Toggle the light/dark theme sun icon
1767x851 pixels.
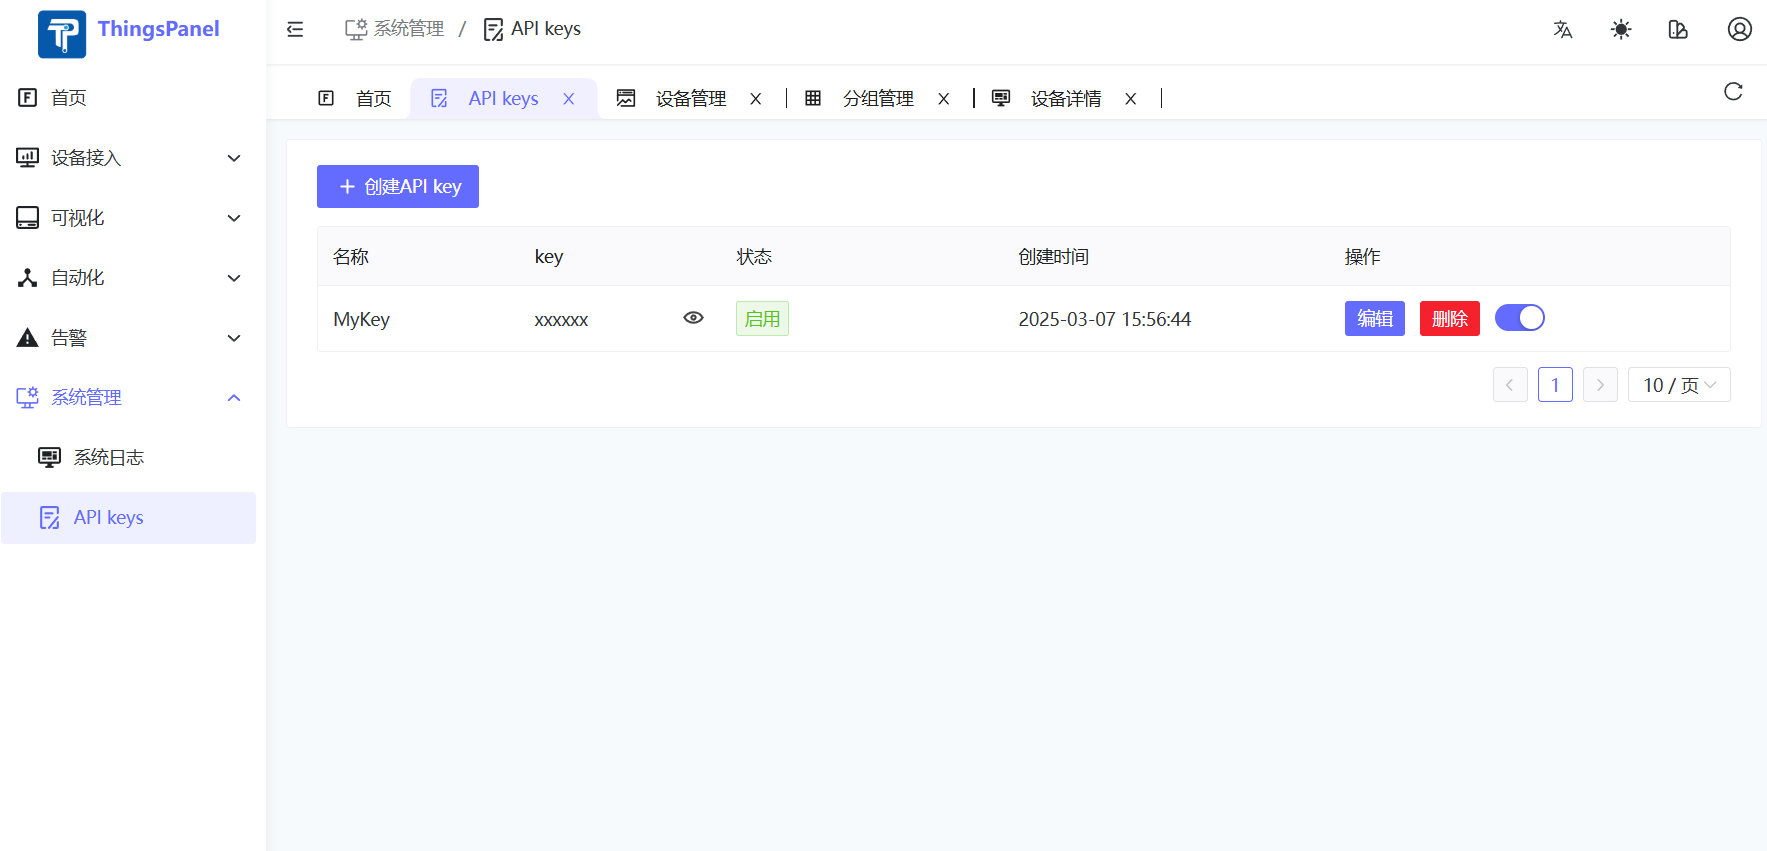coord(1621,30)
